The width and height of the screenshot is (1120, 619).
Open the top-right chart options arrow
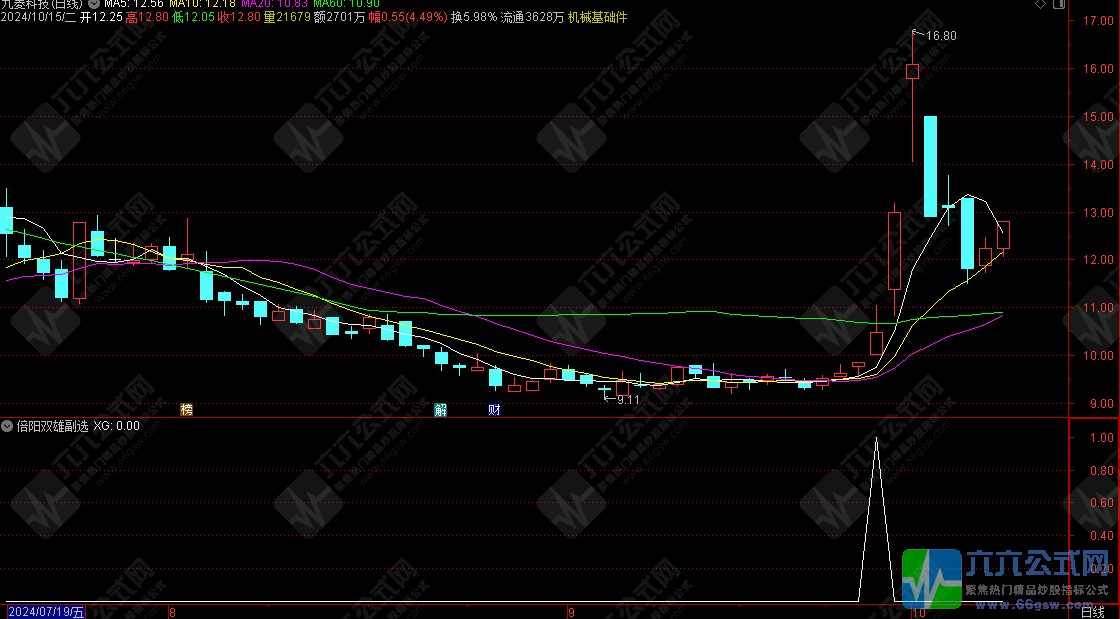coord(1057,5)
